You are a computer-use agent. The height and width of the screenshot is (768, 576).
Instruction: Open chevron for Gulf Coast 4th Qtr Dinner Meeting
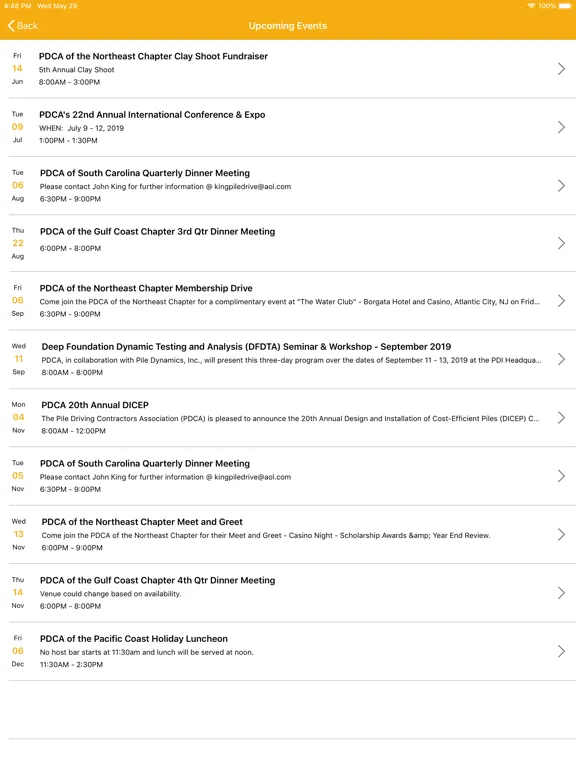561,593
